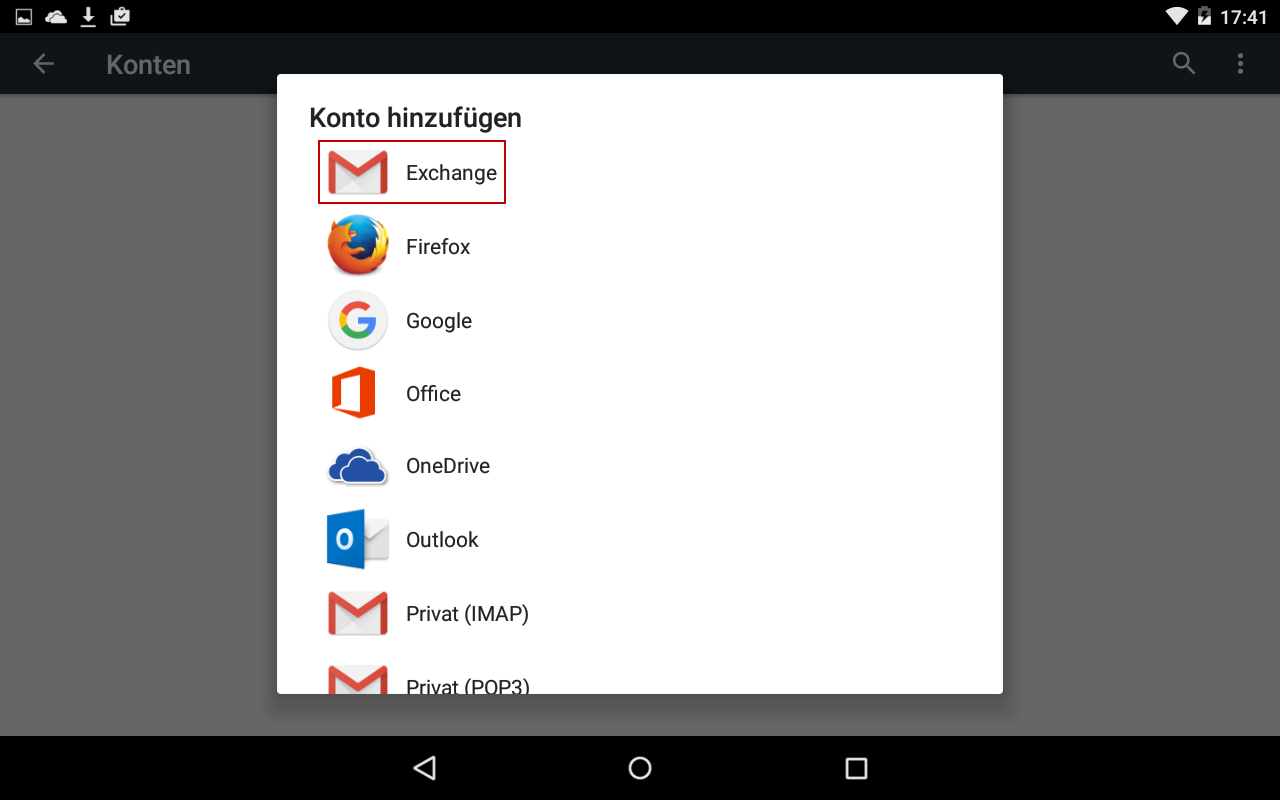Tap the Gmail icon beside Privat (POP3)
The height and width of the screenshot is (800, 1280).
358,680
